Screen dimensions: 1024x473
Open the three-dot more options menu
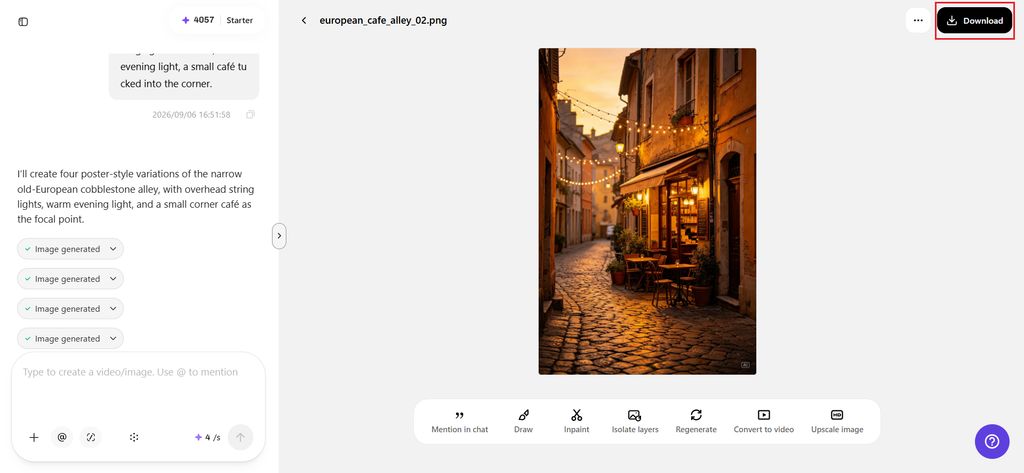pos(918,20)
